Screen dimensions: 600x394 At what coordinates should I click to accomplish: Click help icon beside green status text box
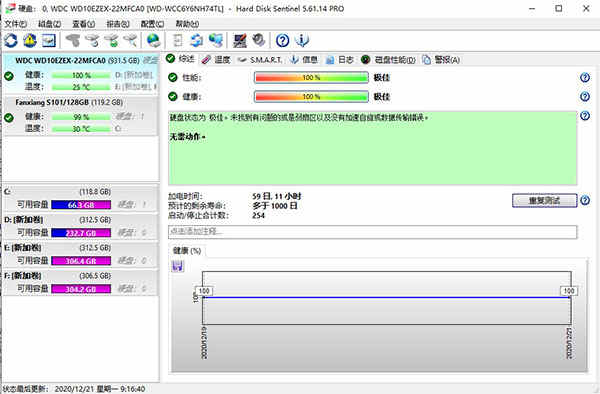tap(585, 116)
